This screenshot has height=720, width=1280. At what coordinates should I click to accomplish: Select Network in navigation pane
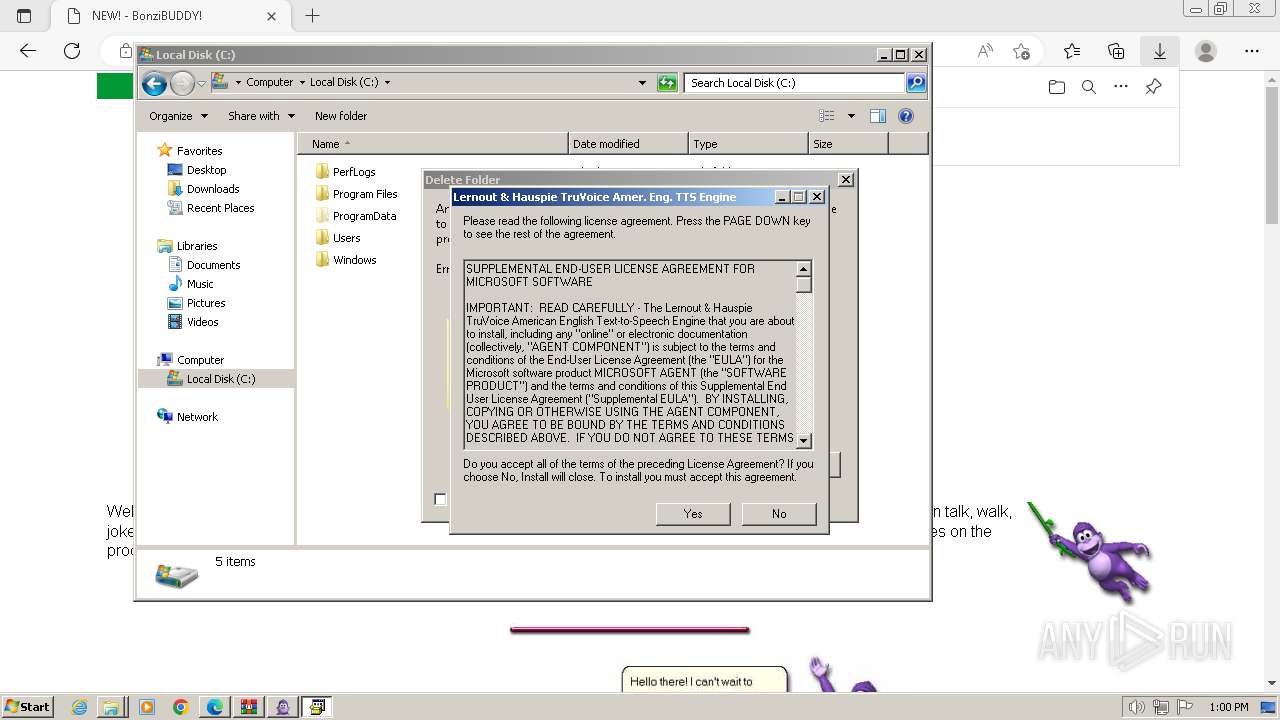(197, 417)
